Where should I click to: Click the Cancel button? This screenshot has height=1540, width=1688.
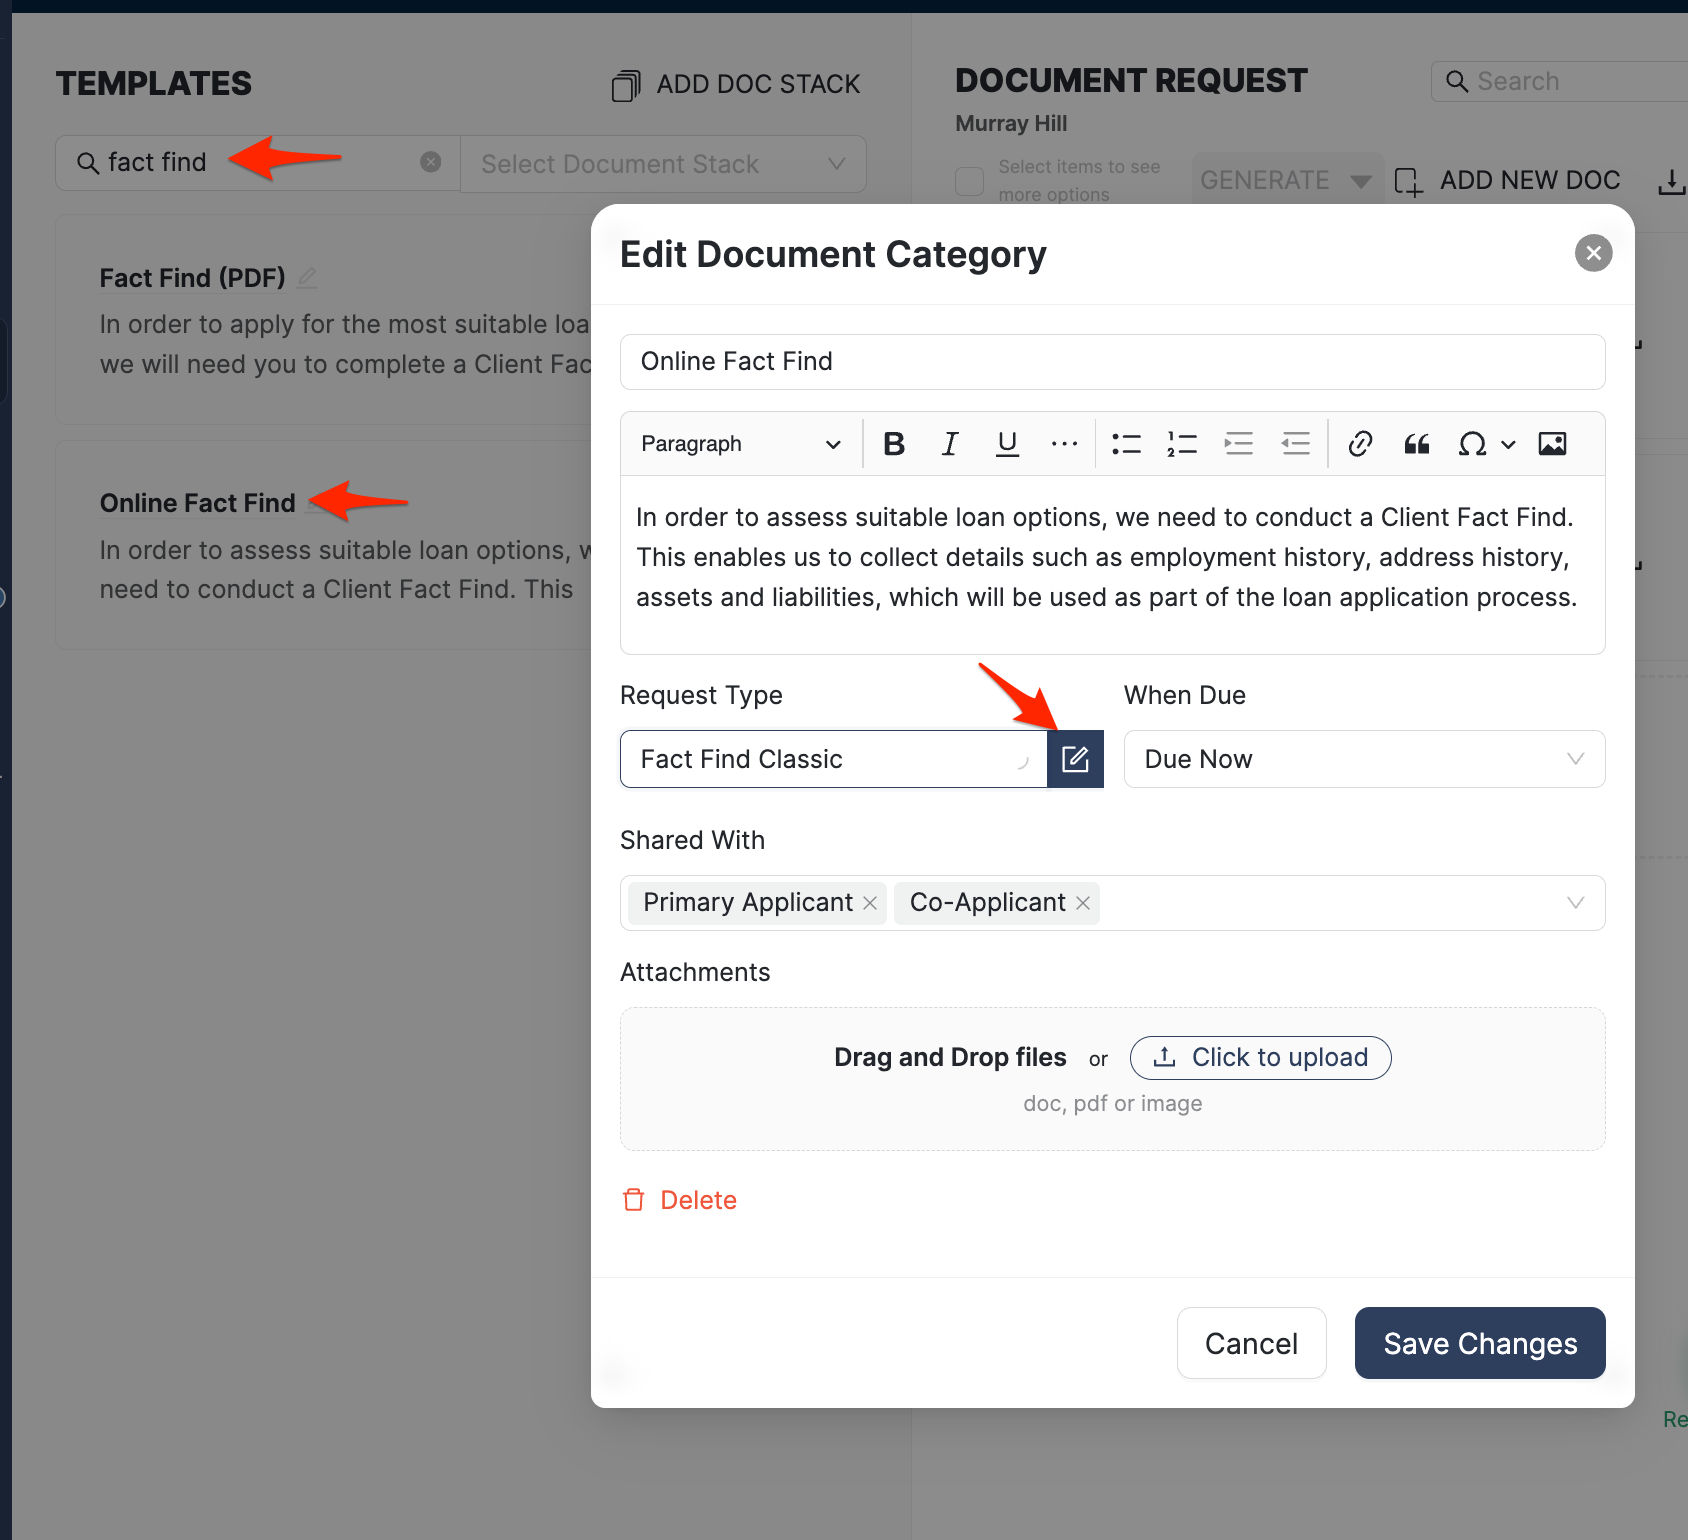click(1251, 1343)
